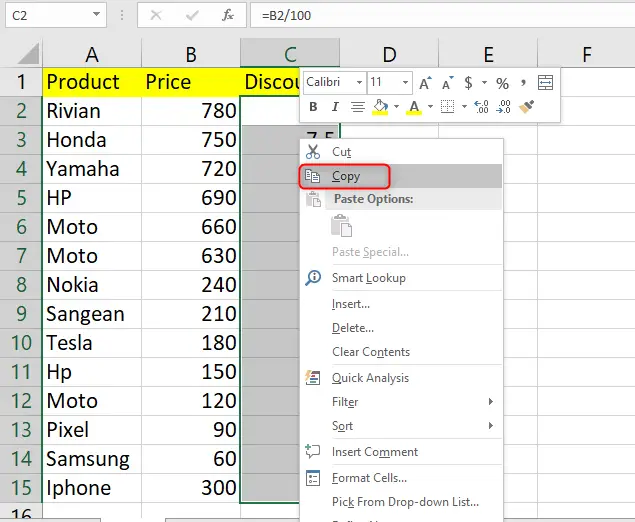The height and width of the screenshot is (522, 635).
Task: Select the price cell 780
Action: point(191,111)
